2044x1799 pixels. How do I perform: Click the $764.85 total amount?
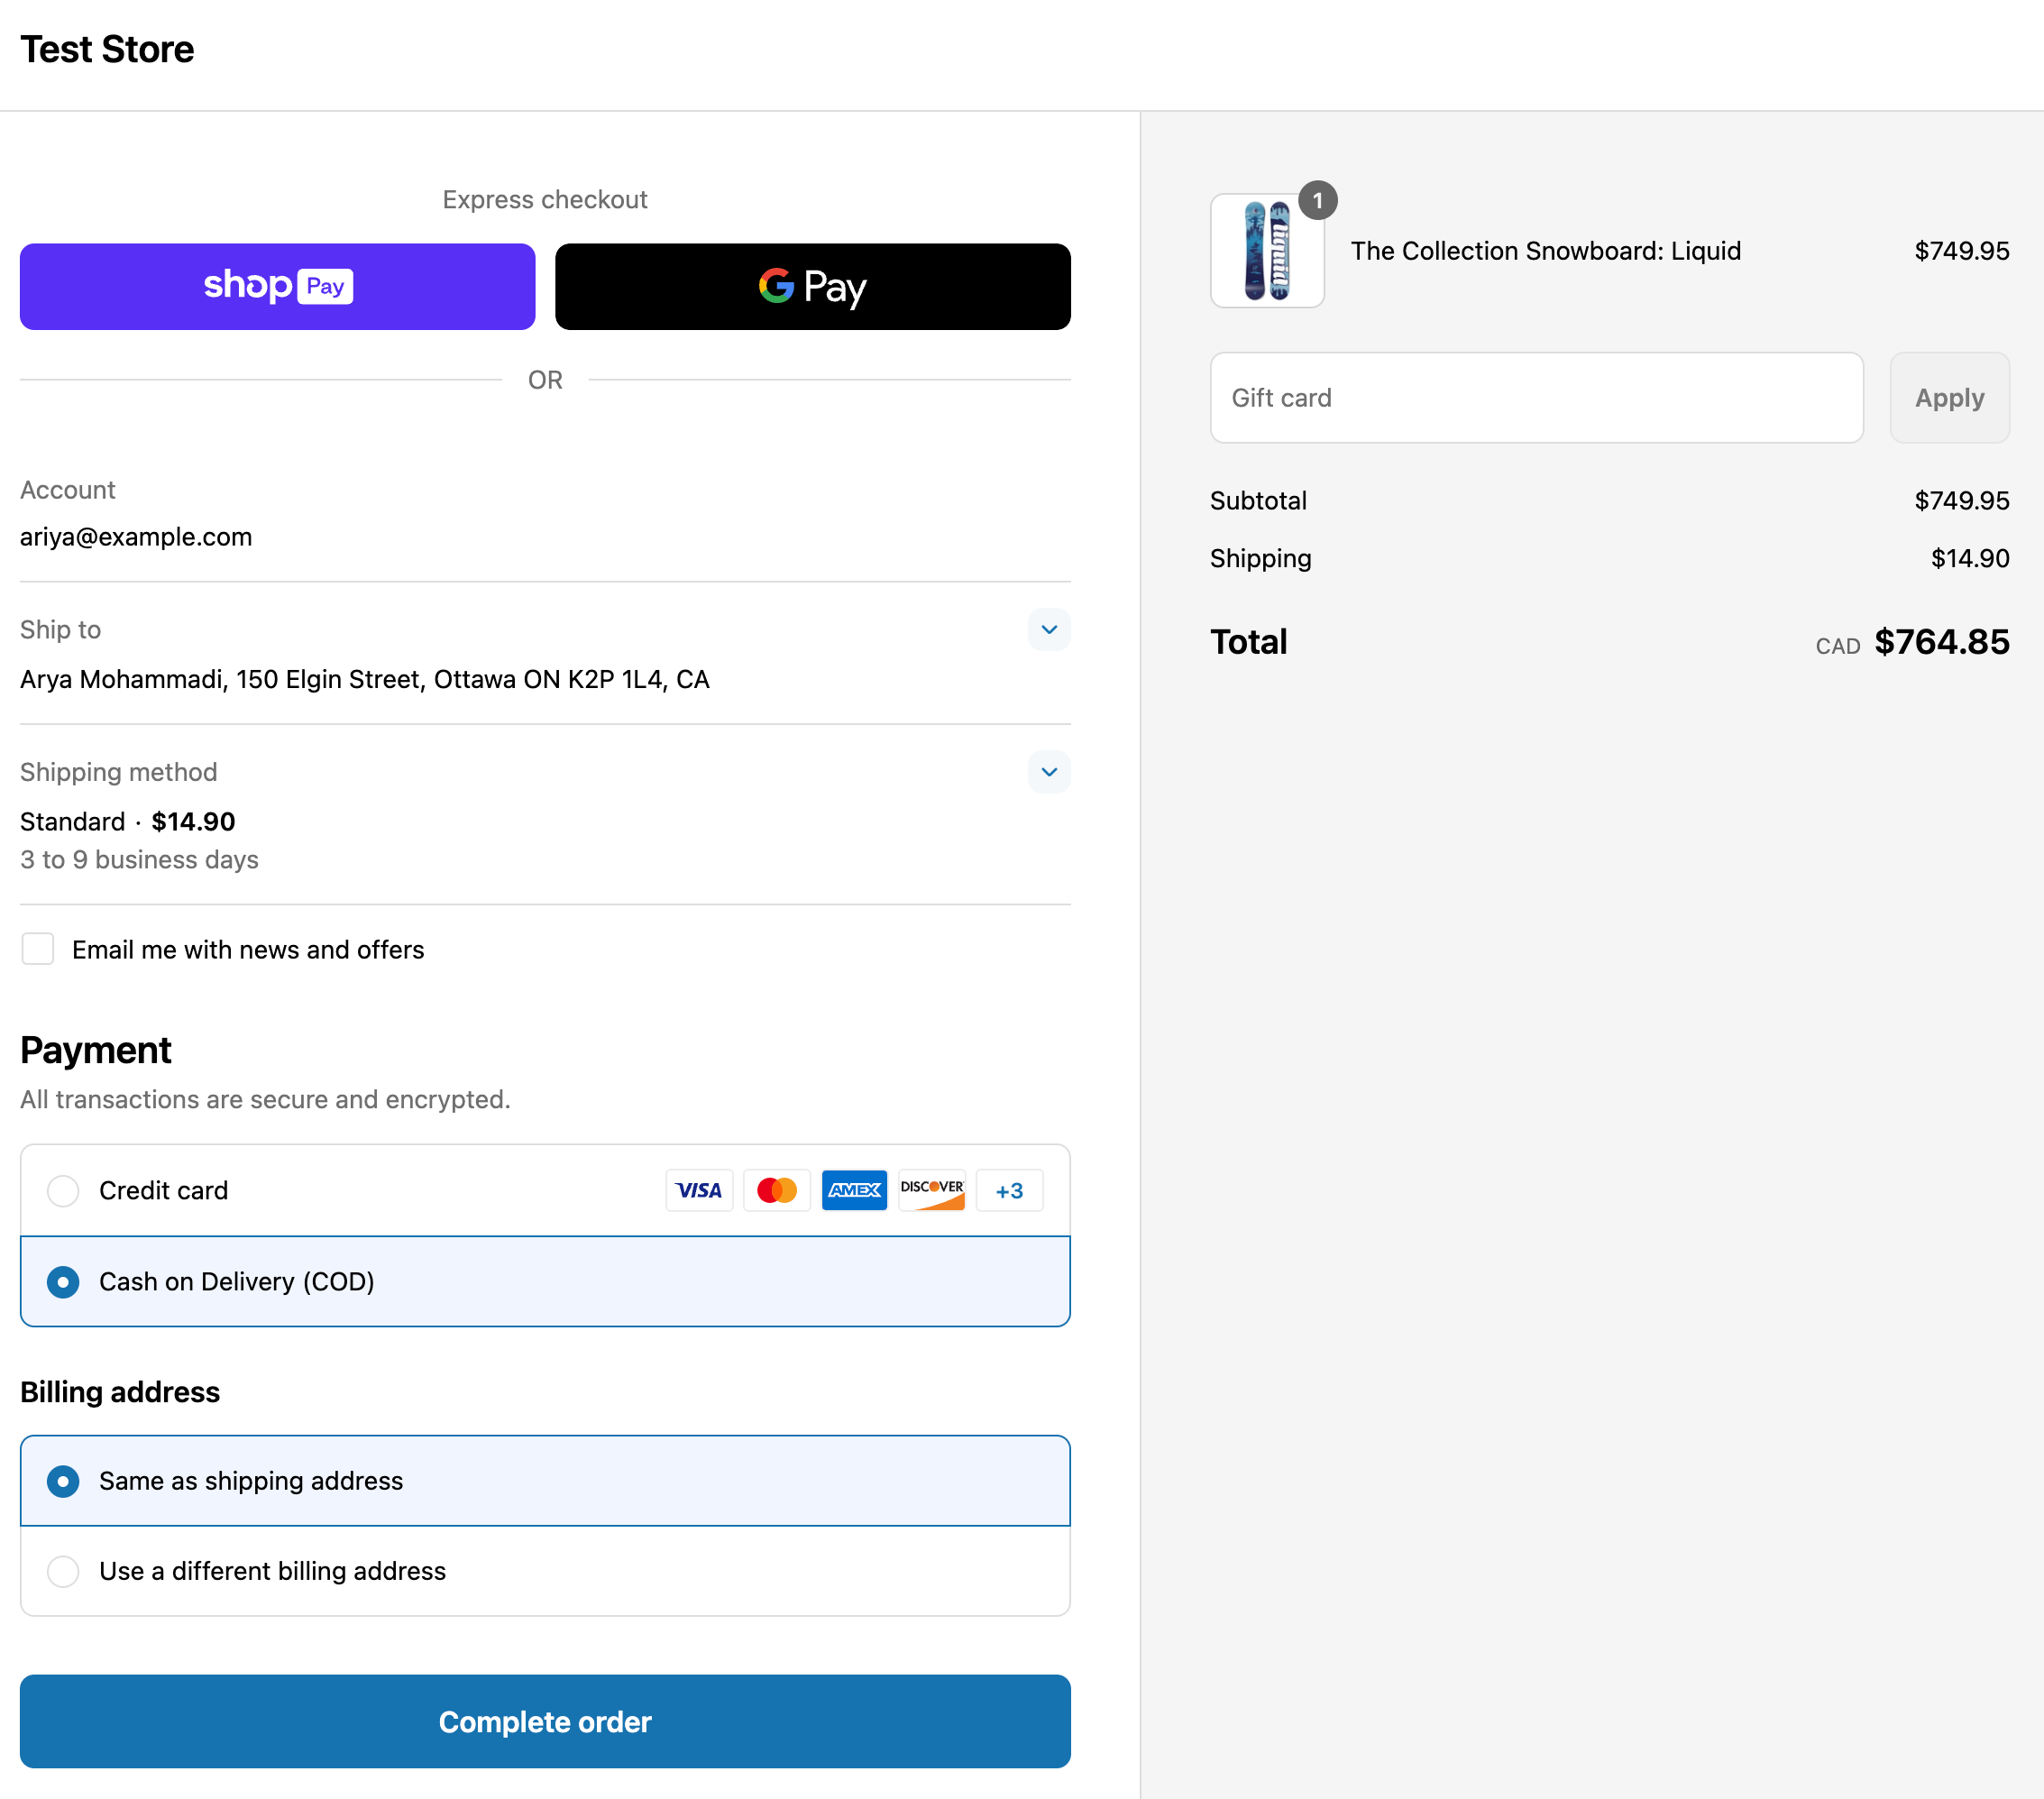click(x=1940, y=641)
